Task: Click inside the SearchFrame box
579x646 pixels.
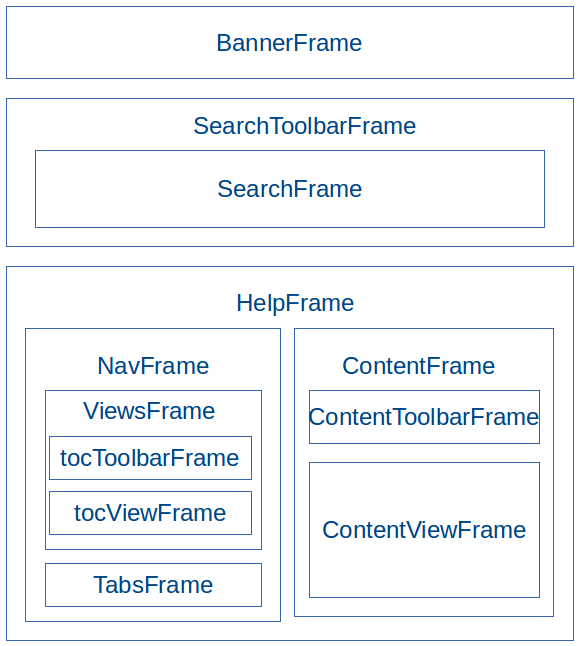Action: point(290,189)
